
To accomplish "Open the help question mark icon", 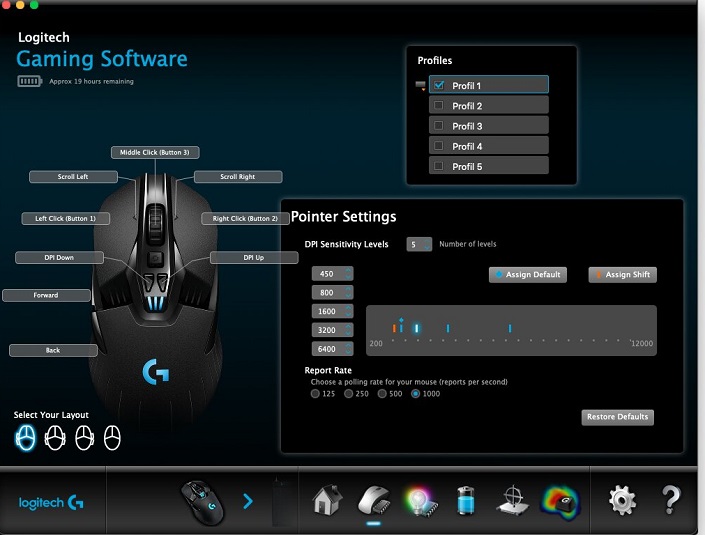I will click(x=671, y=500).
